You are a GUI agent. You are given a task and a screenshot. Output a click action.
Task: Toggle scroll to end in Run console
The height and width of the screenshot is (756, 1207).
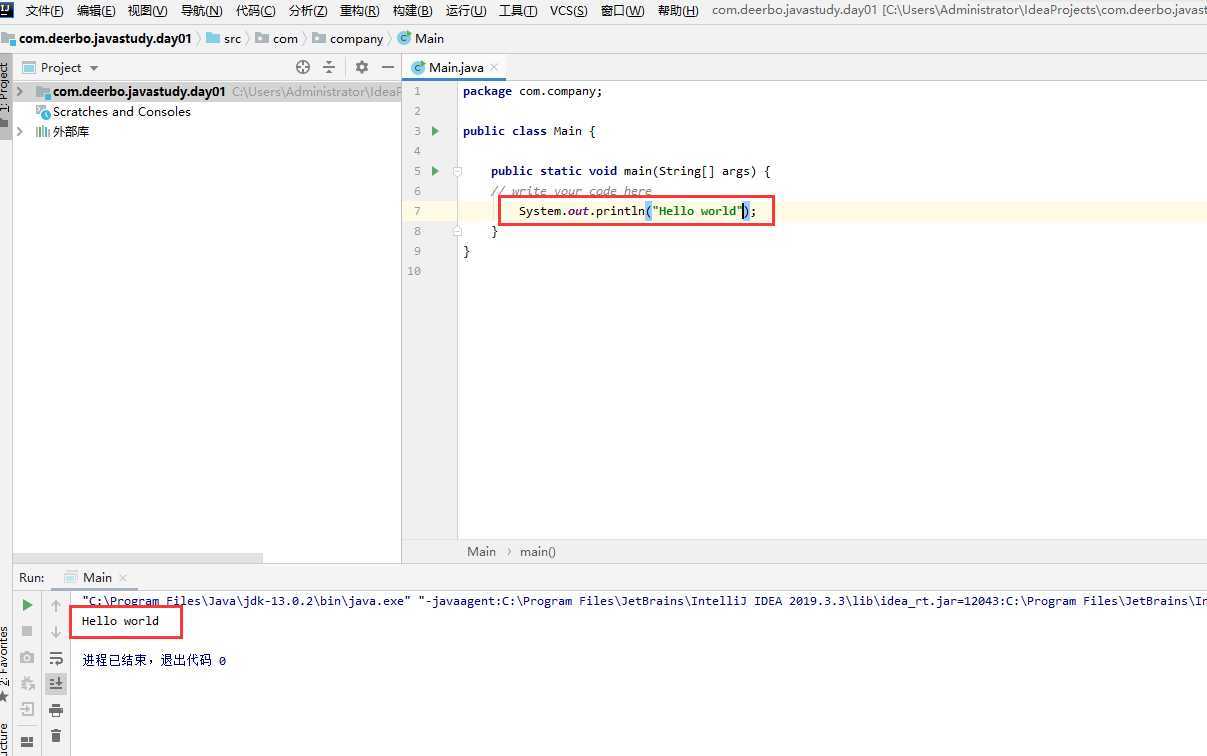point(56,683)
